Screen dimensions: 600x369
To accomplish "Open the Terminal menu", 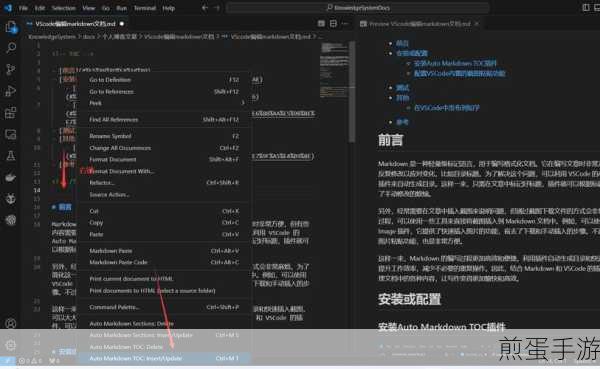I will coord(144,8).
